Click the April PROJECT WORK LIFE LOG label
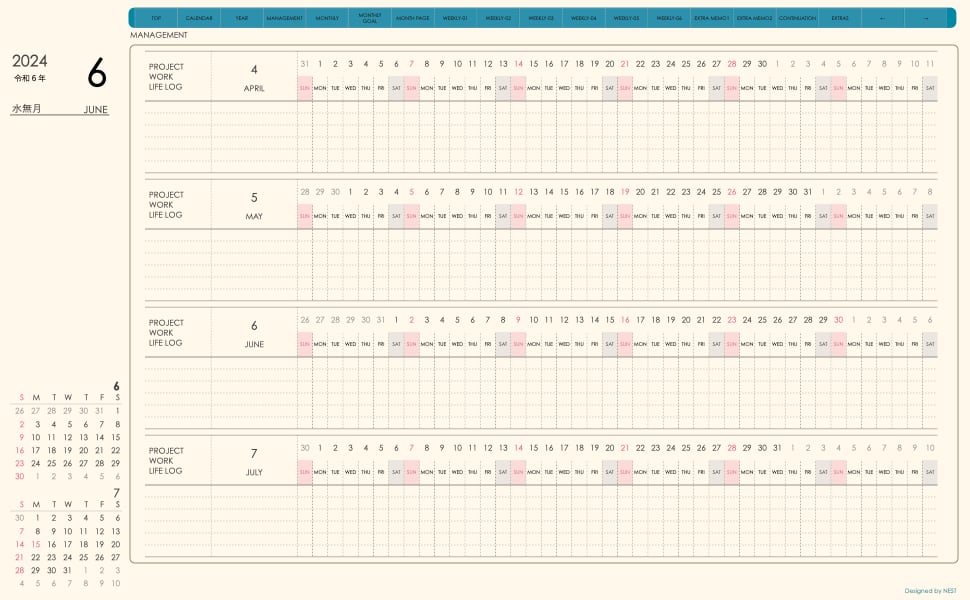The width and height of the screenshot is (970, 600). (166, 77)
